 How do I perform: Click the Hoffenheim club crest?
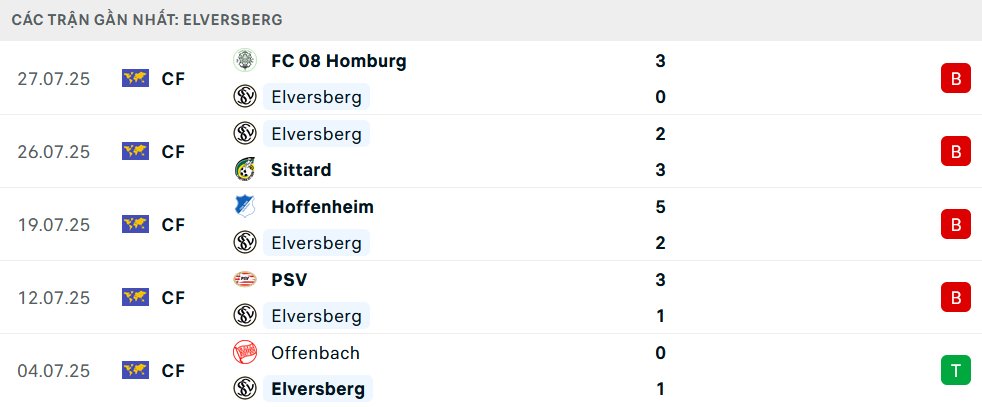coord(245,207)
